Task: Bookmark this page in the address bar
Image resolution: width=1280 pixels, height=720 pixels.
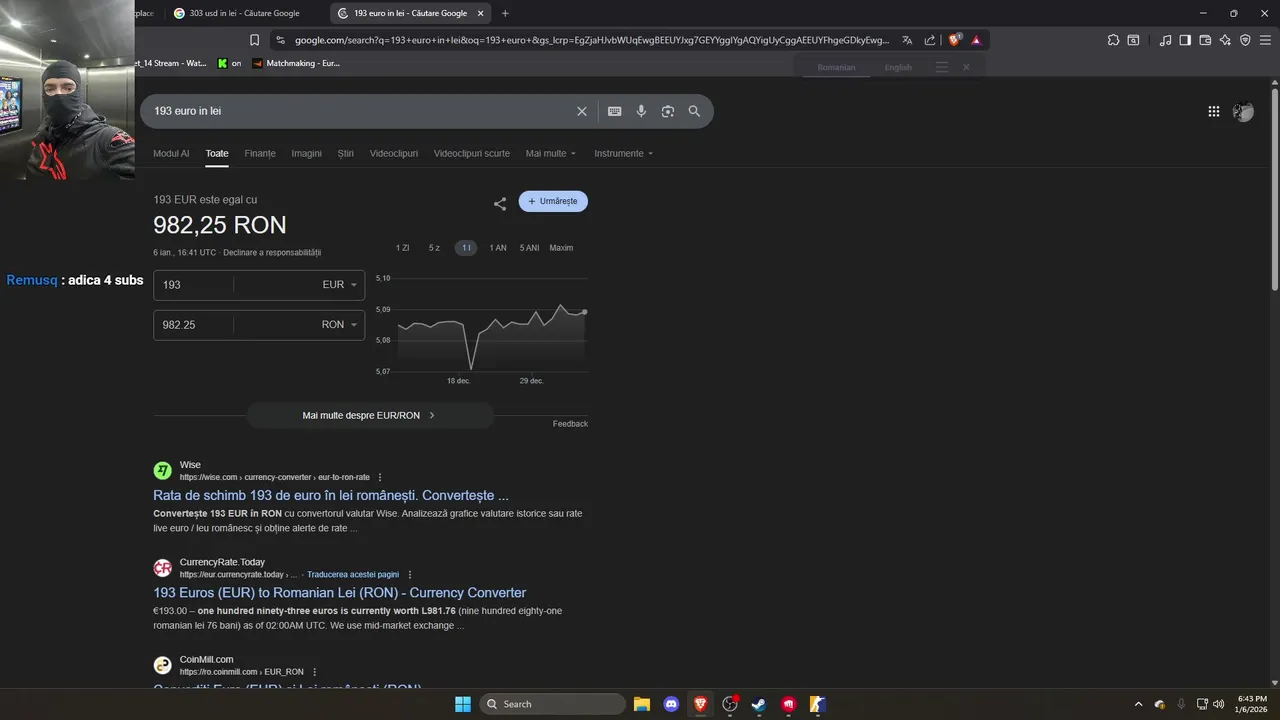Action: (x=254, y=40)
